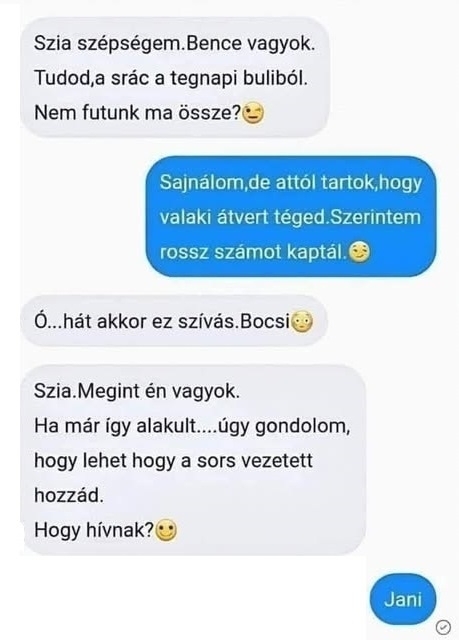Tap the "Ó...hát akkor ez szívás." message
Viewport: 459px width, 640px height.
coord(137,322)
